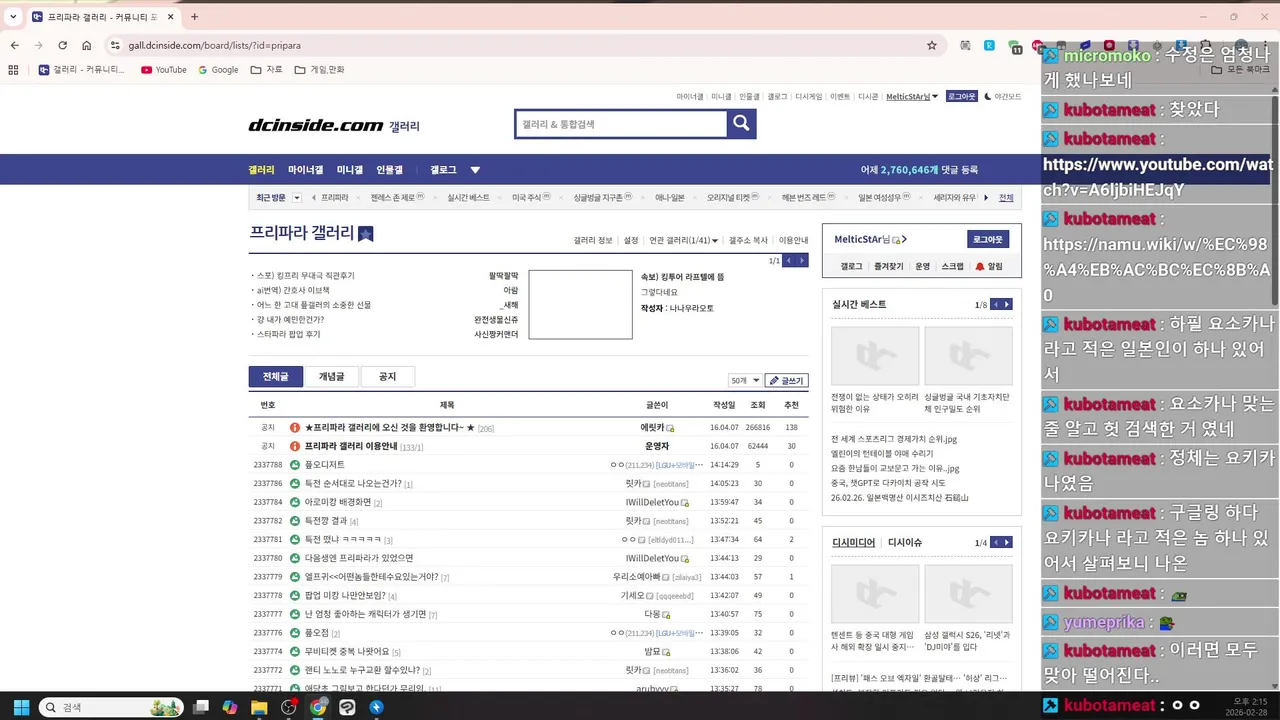Switch to the 디시이슈 tab
1280x720 pixels.
click(905, 542)
